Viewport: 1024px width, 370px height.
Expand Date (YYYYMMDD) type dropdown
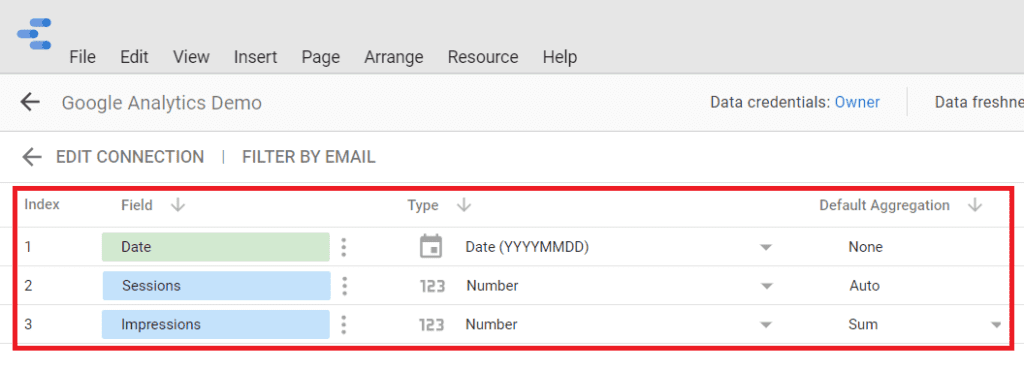pyautogui.click(x=767, y=247)
